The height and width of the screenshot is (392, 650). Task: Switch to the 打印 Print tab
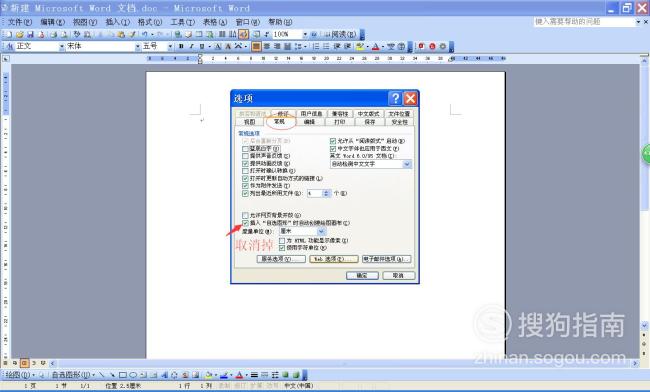click(340, 122)
